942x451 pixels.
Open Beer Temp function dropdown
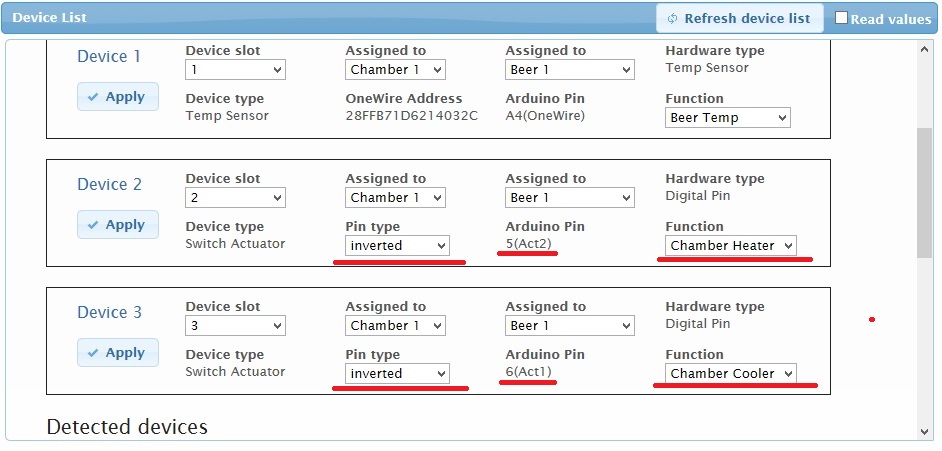[x=727, y=118]
